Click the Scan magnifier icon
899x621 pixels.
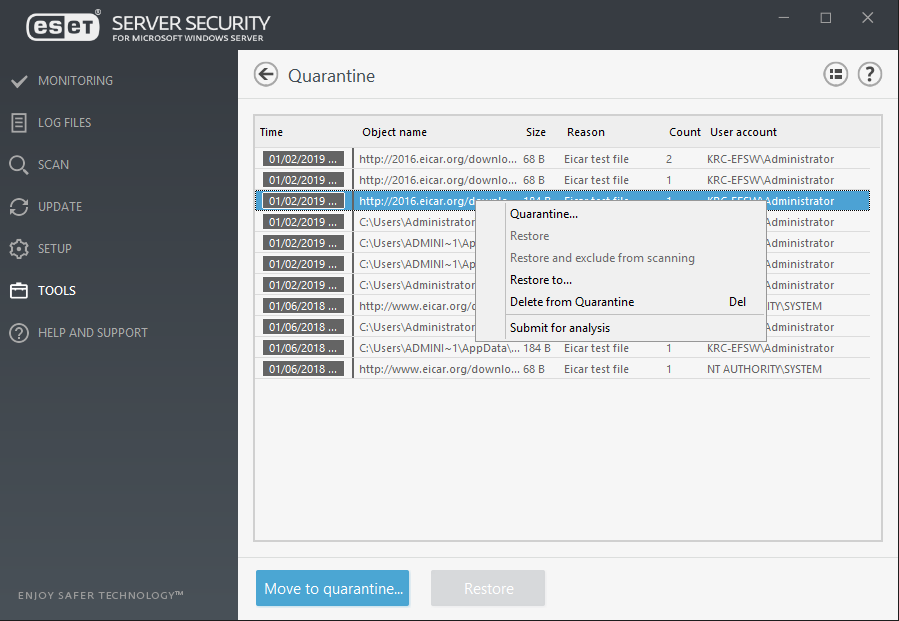pyautogui.click(x=19, y=165)
